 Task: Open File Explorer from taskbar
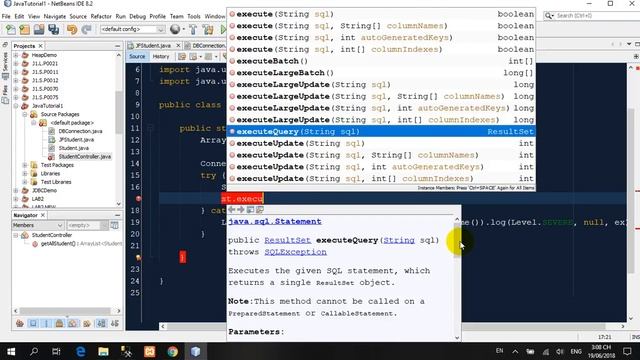point(103,351)
